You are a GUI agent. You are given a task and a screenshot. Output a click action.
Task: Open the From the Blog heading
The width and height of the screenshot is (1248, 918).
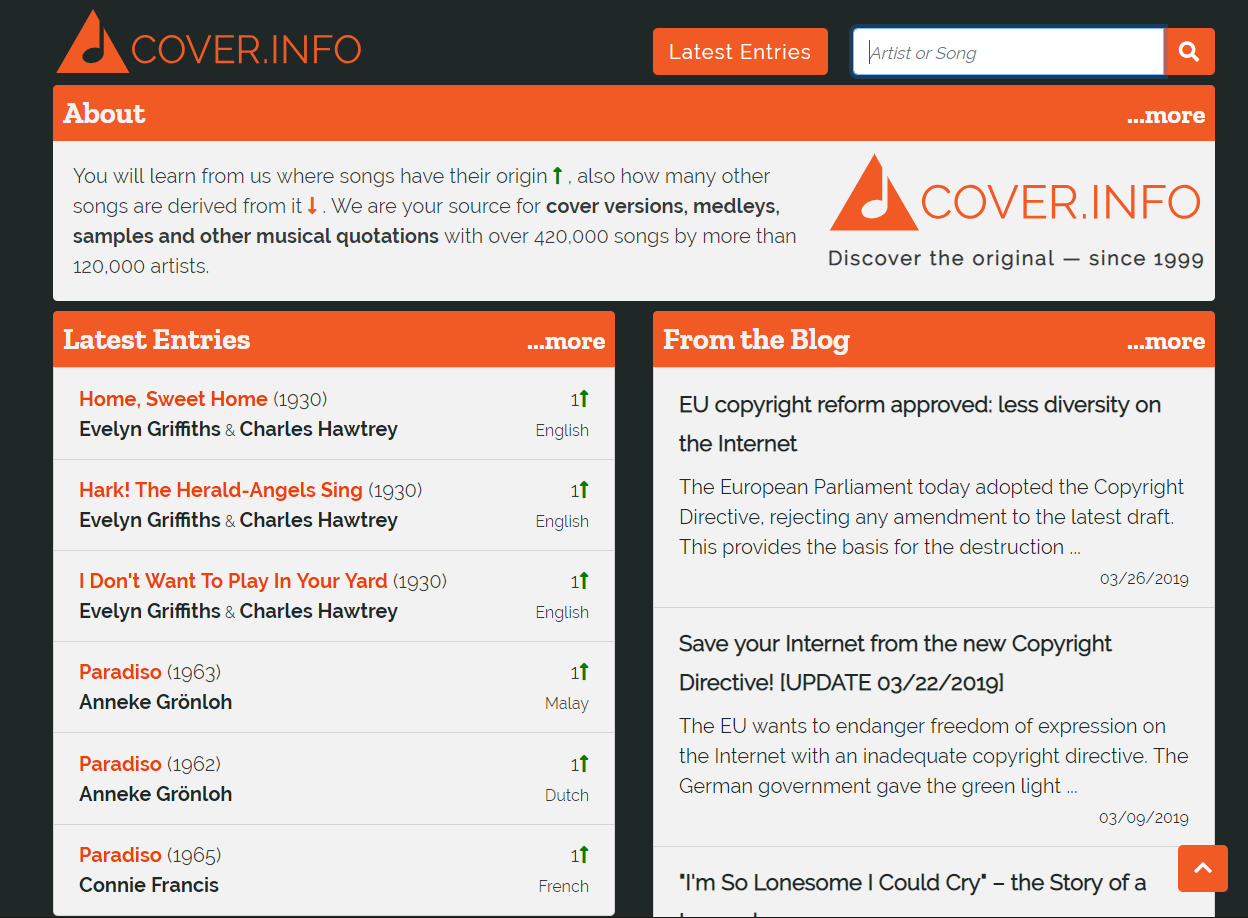coord(756,340)
